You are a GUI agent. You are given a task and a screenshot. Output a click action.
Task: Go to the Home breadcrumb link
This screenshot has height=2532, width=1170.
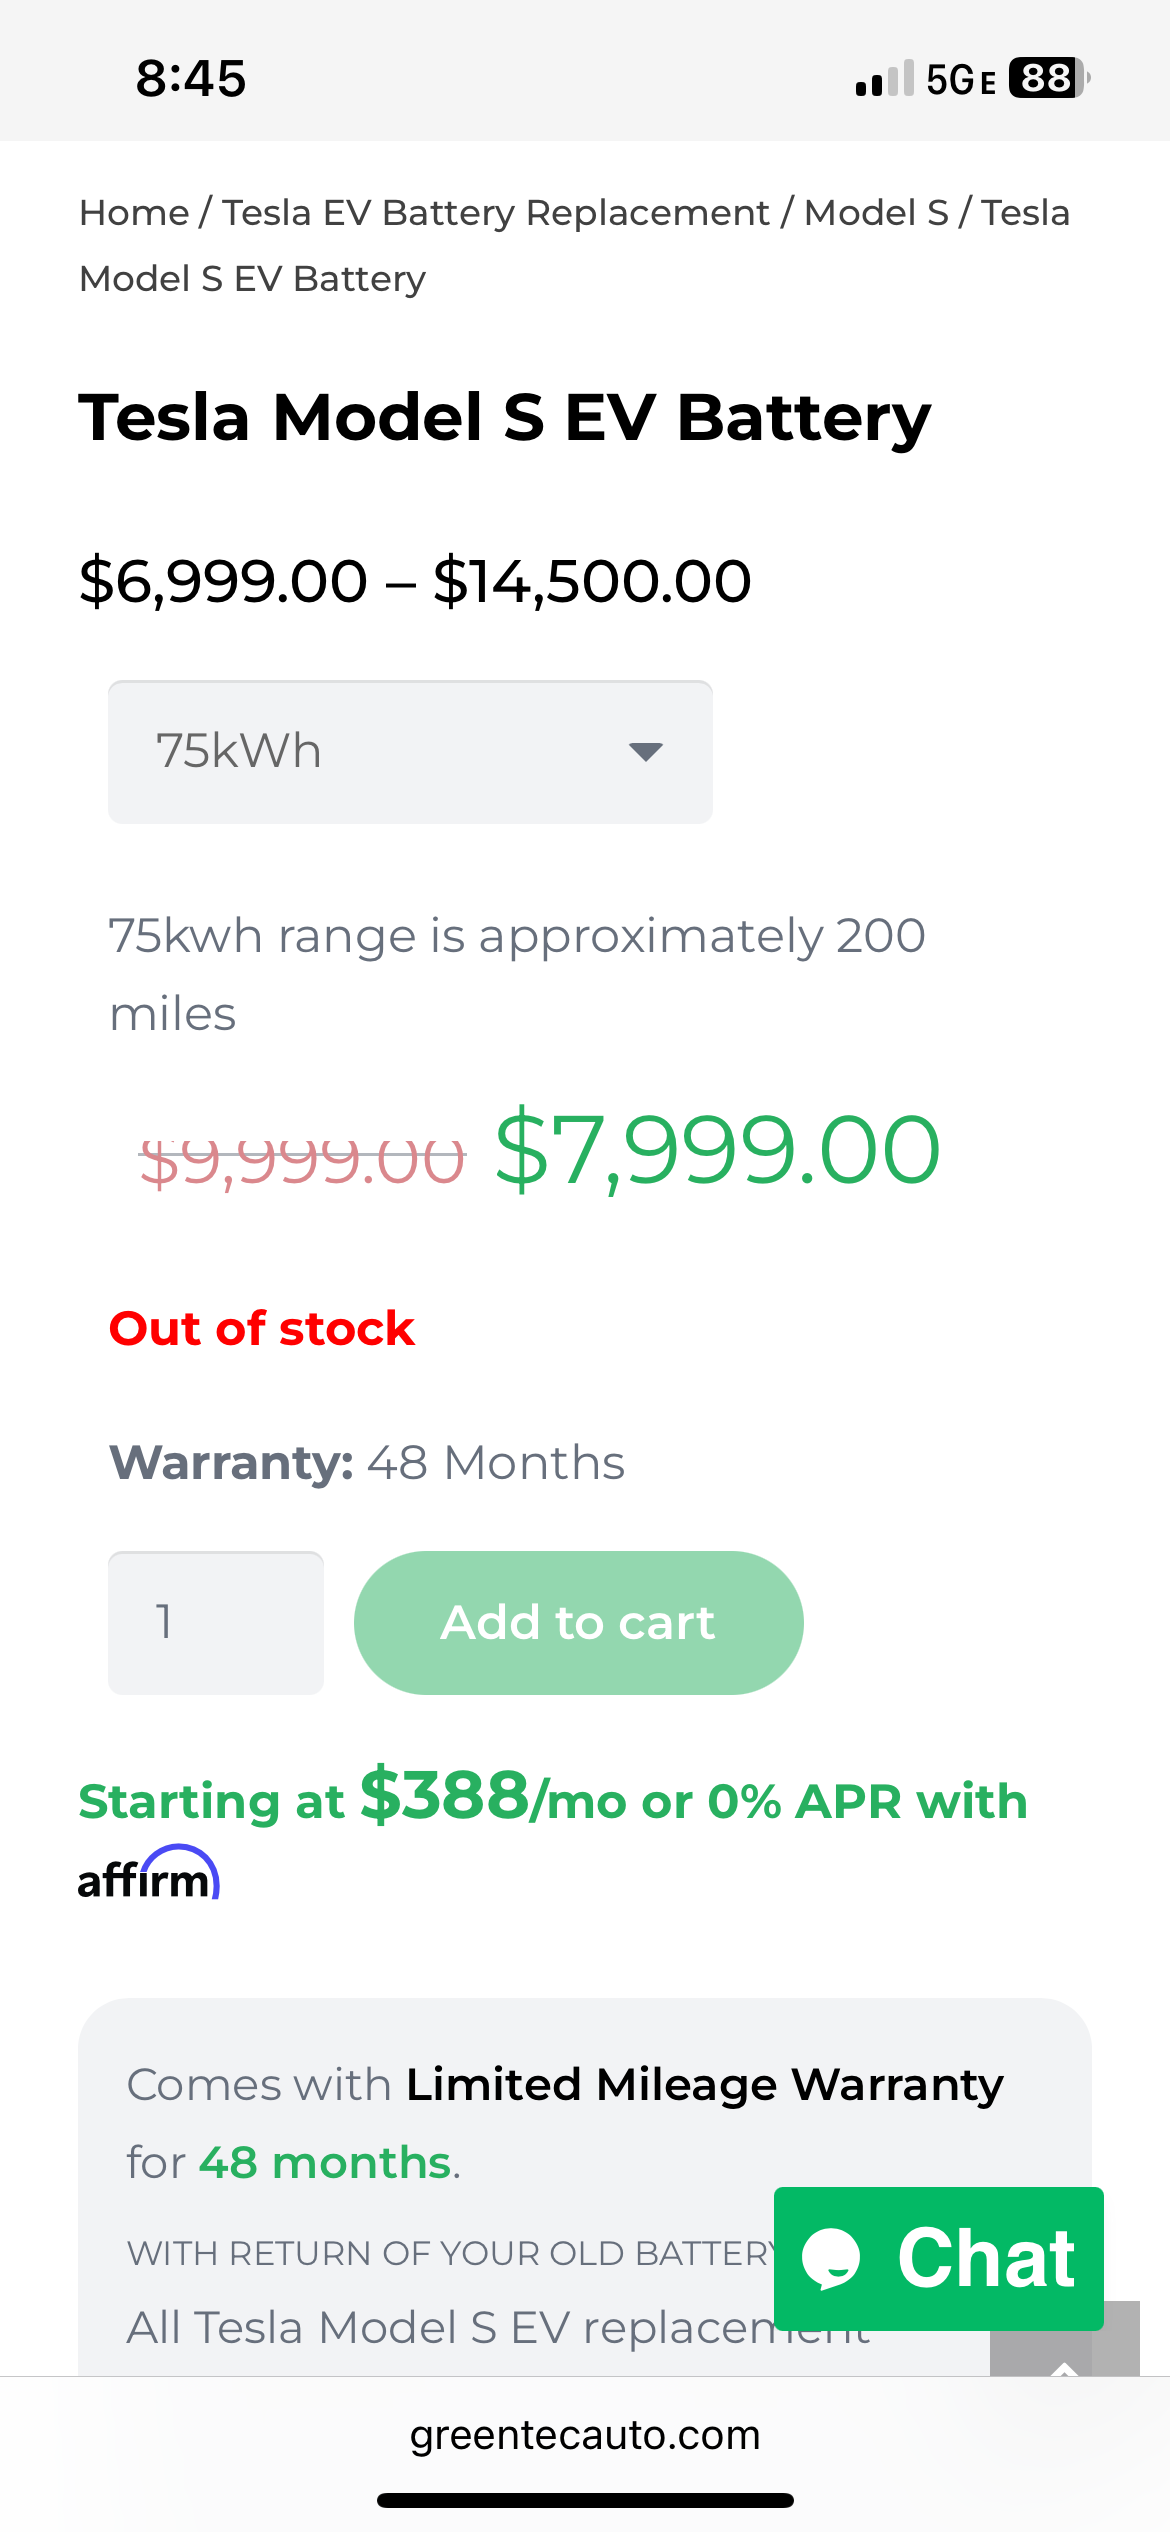pyautogui.click(x=134, y=213)
